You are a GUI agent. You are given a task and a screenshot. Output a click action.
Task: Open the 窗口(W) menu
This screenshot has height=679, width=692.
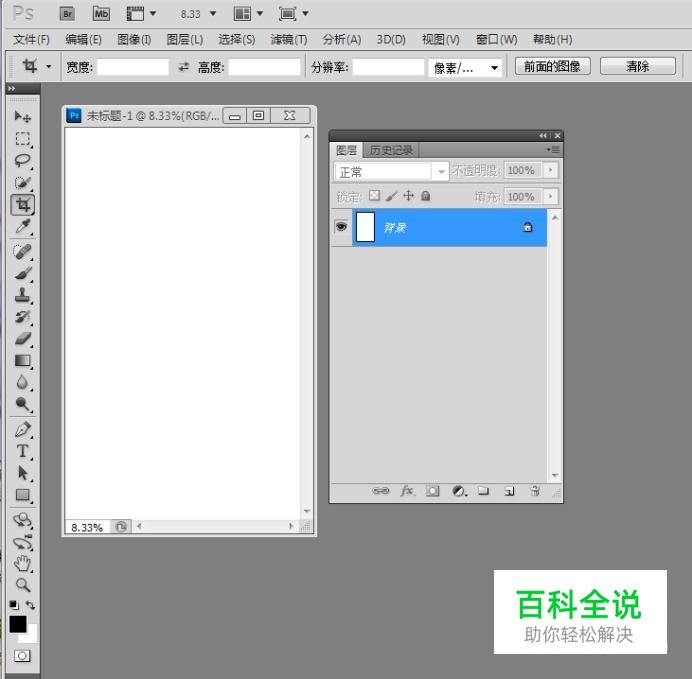[496, 40]
